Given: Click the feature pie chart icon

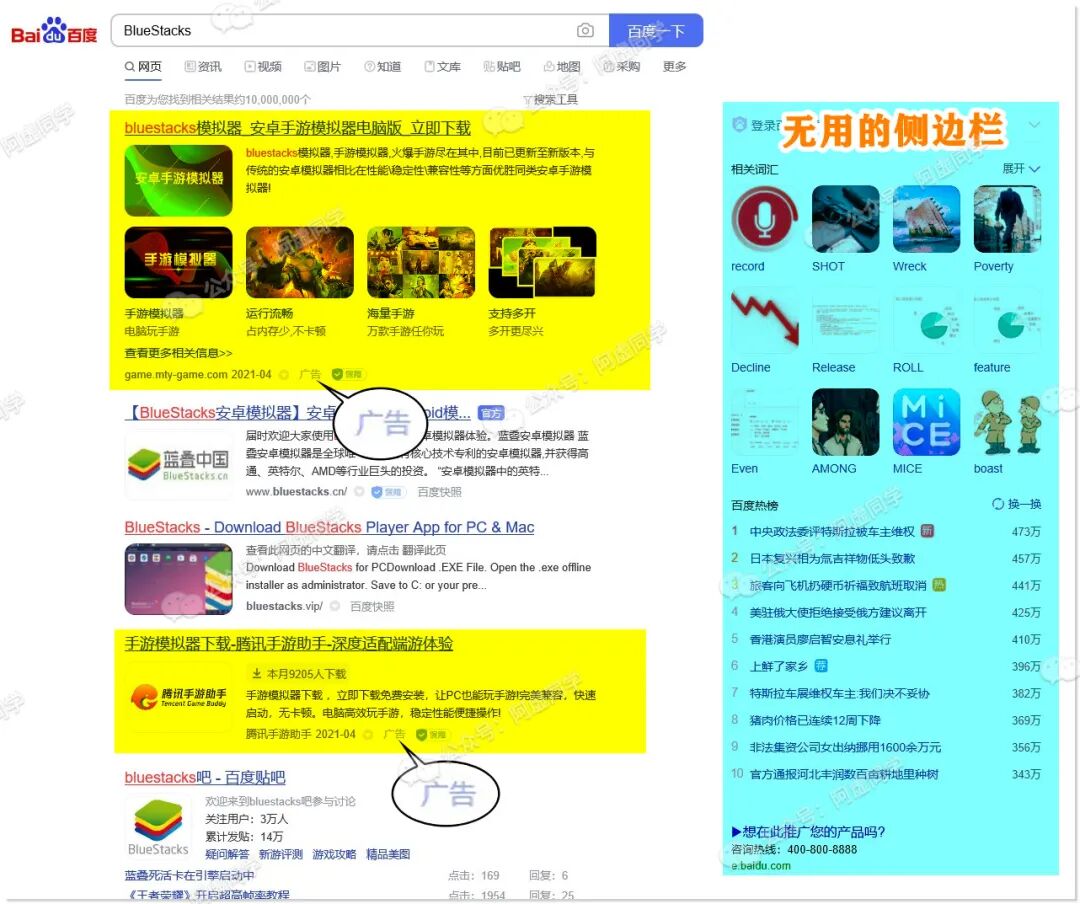Looking at the screenshot, I should coord(1007,320).
